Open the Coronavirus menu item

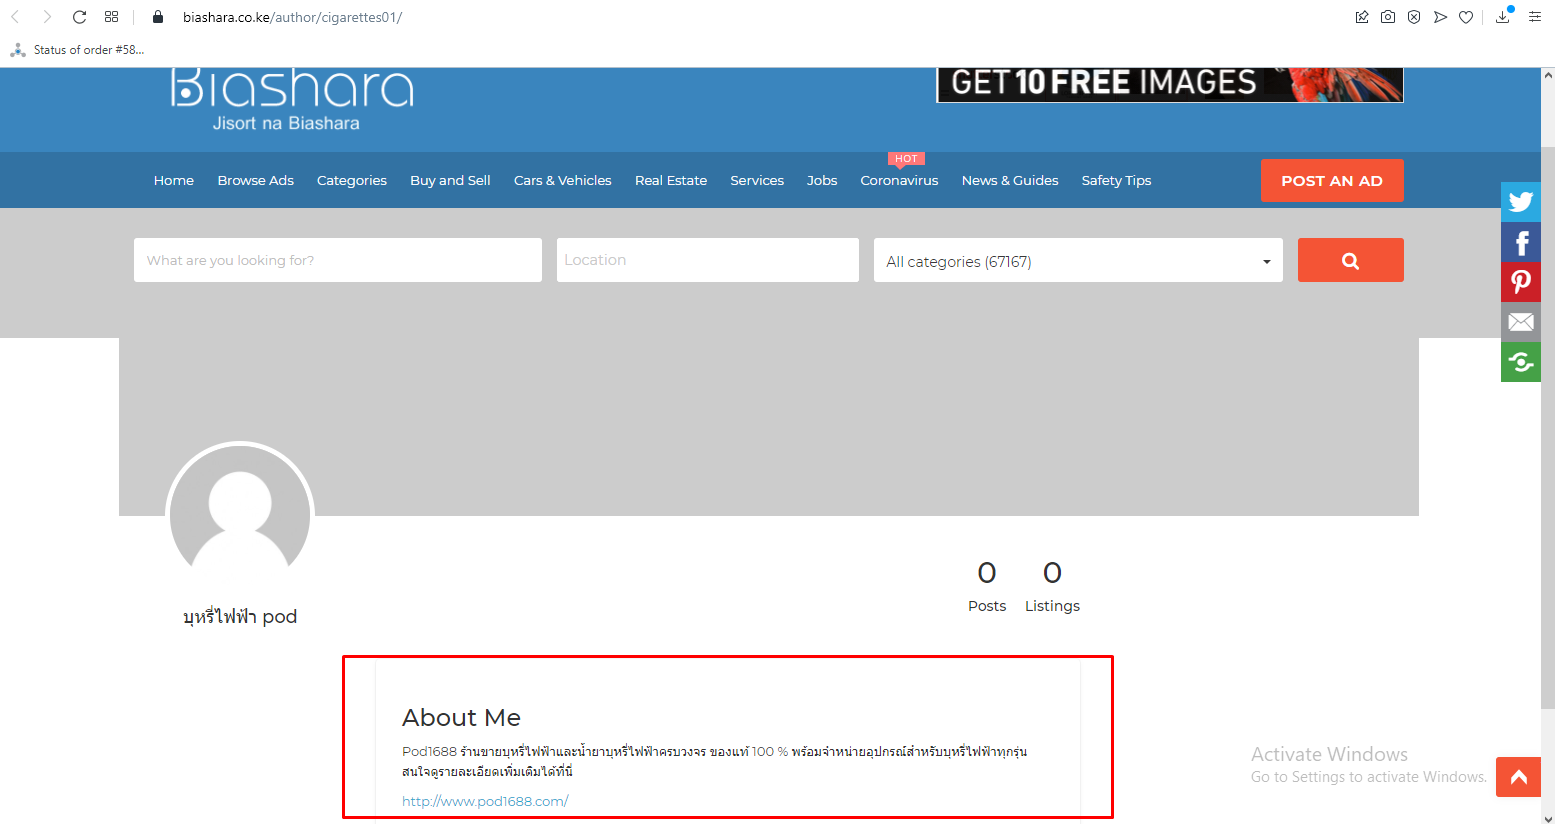point(899,181)
